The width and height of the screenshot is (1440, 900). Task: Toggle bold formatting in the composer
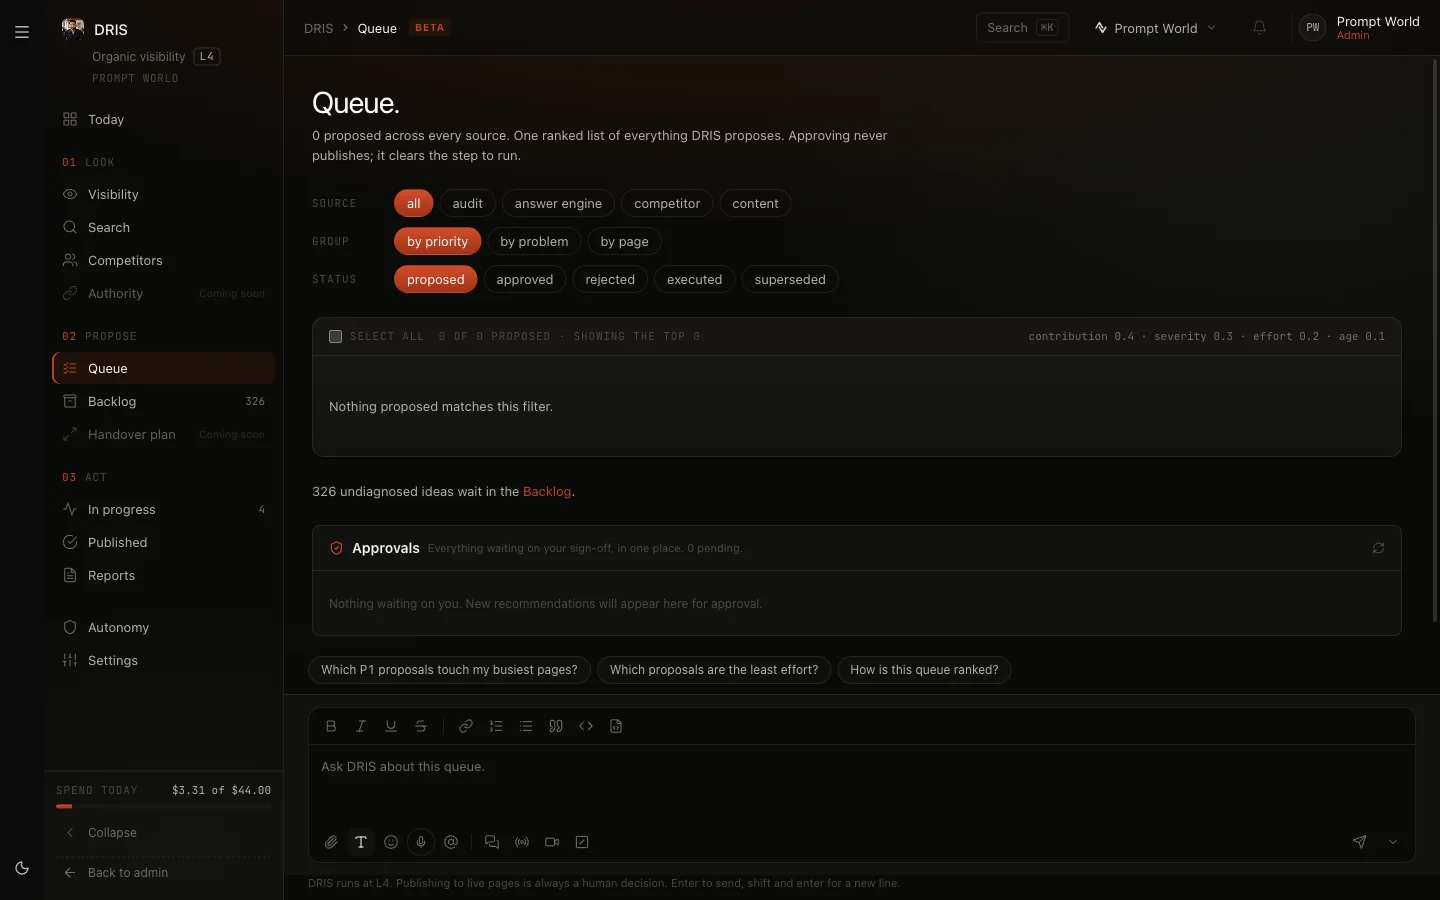[x=331, y=726]
